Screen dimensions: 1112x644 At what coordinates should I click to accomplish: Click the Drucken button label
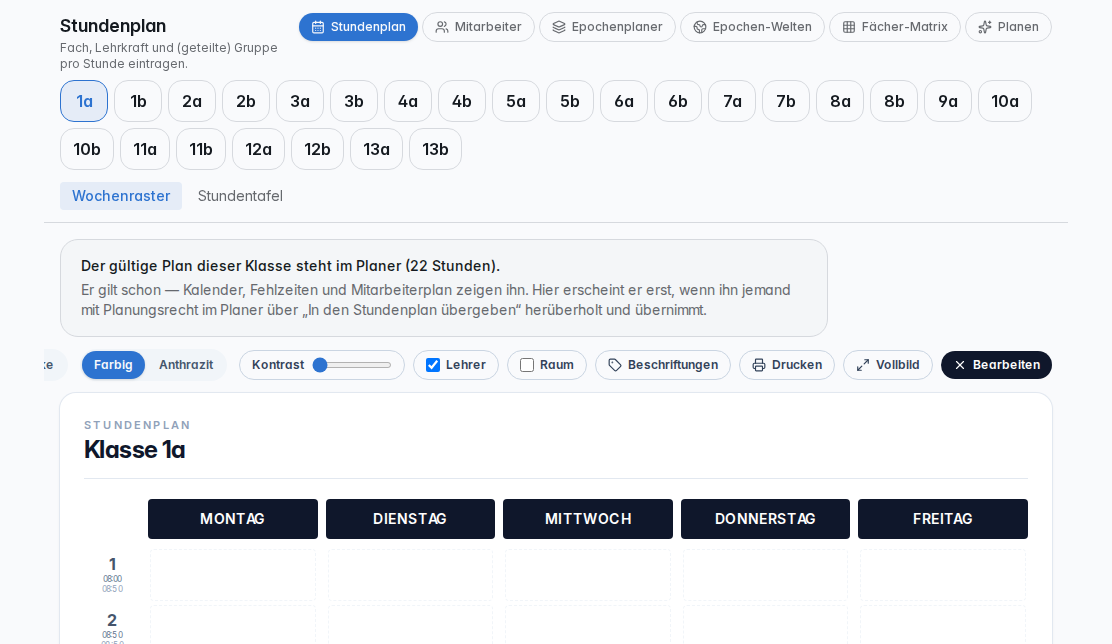pos(797,365)
